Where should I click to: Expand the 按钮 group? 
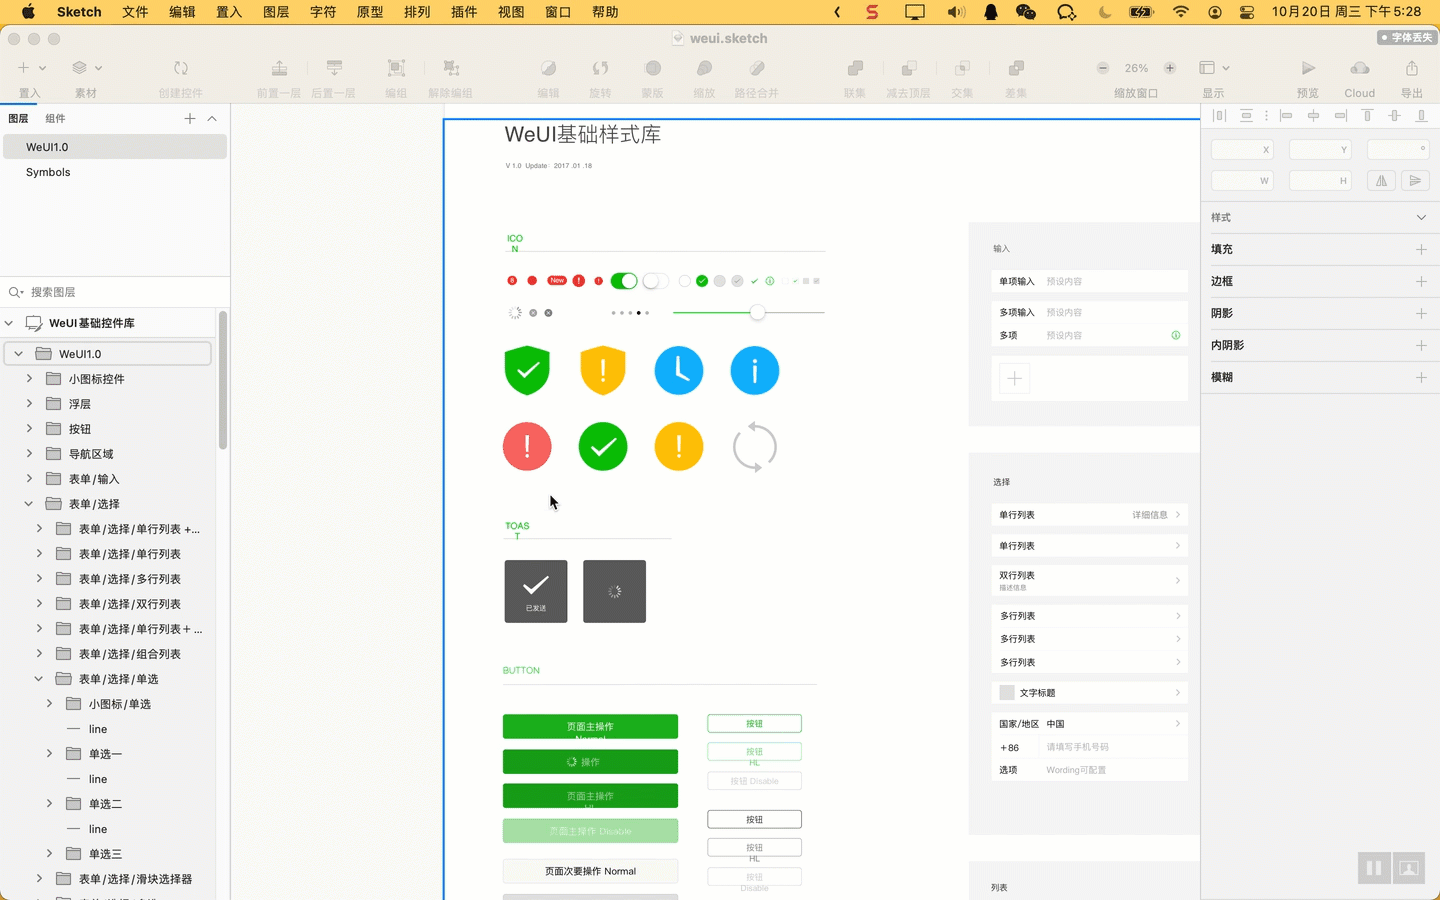tap(29, 429)
